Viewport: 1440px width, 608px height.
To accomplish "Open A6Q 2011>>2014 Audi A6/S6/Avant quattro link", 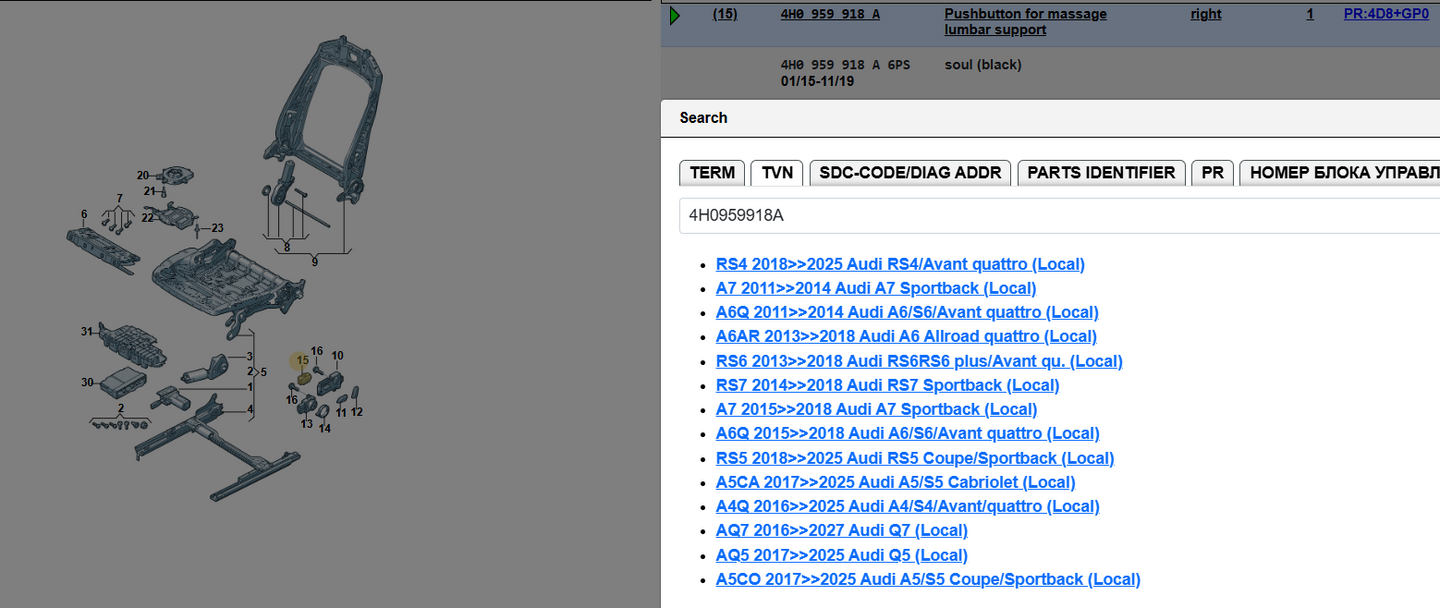I will pos(907,312).
